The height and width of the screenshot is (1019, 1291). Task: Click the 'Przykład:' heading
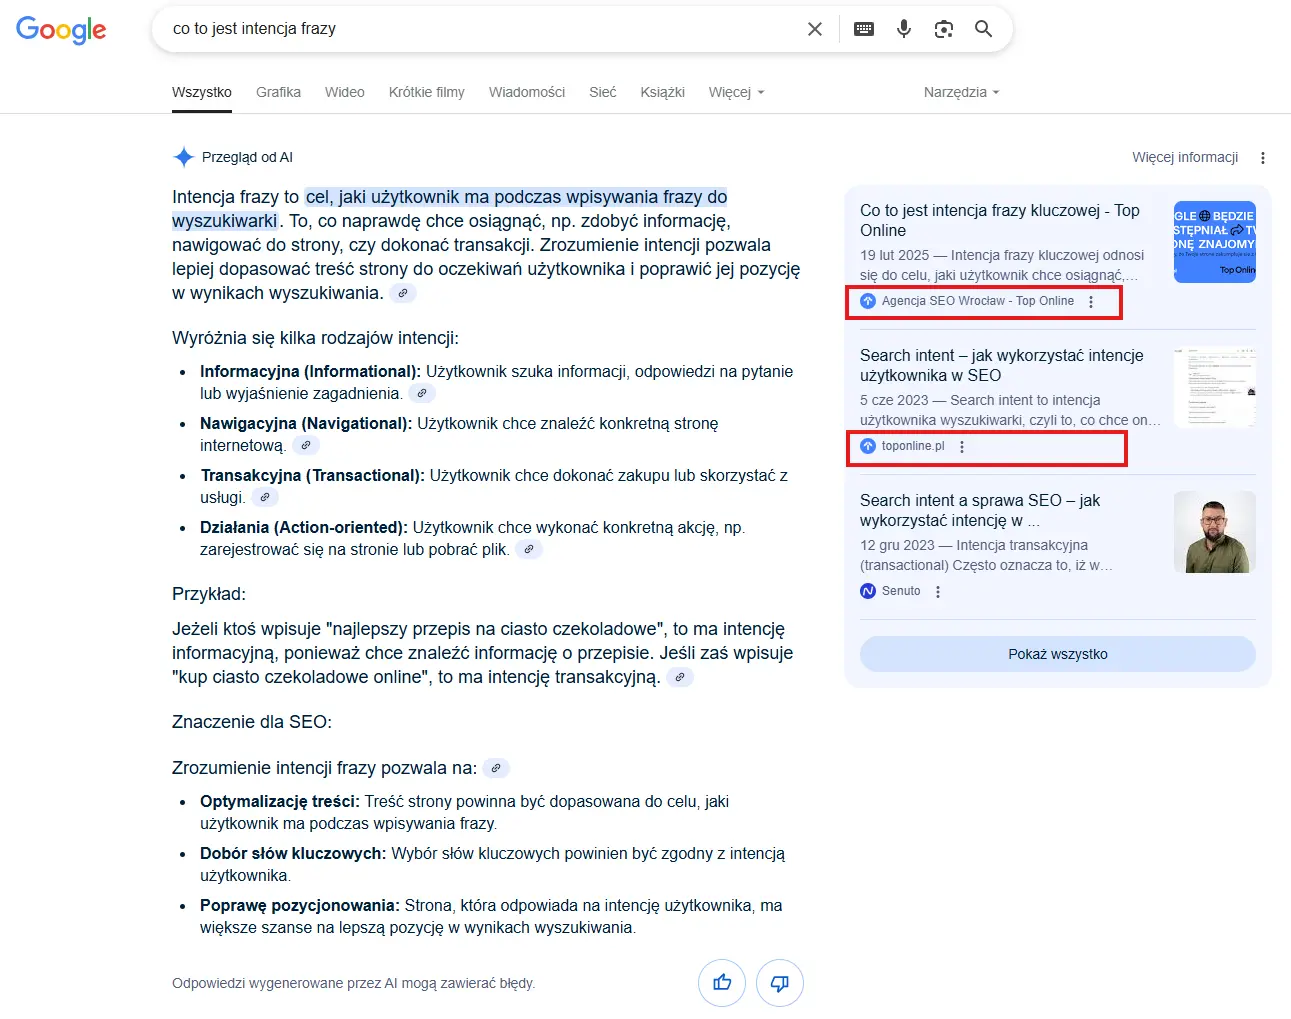209,594
